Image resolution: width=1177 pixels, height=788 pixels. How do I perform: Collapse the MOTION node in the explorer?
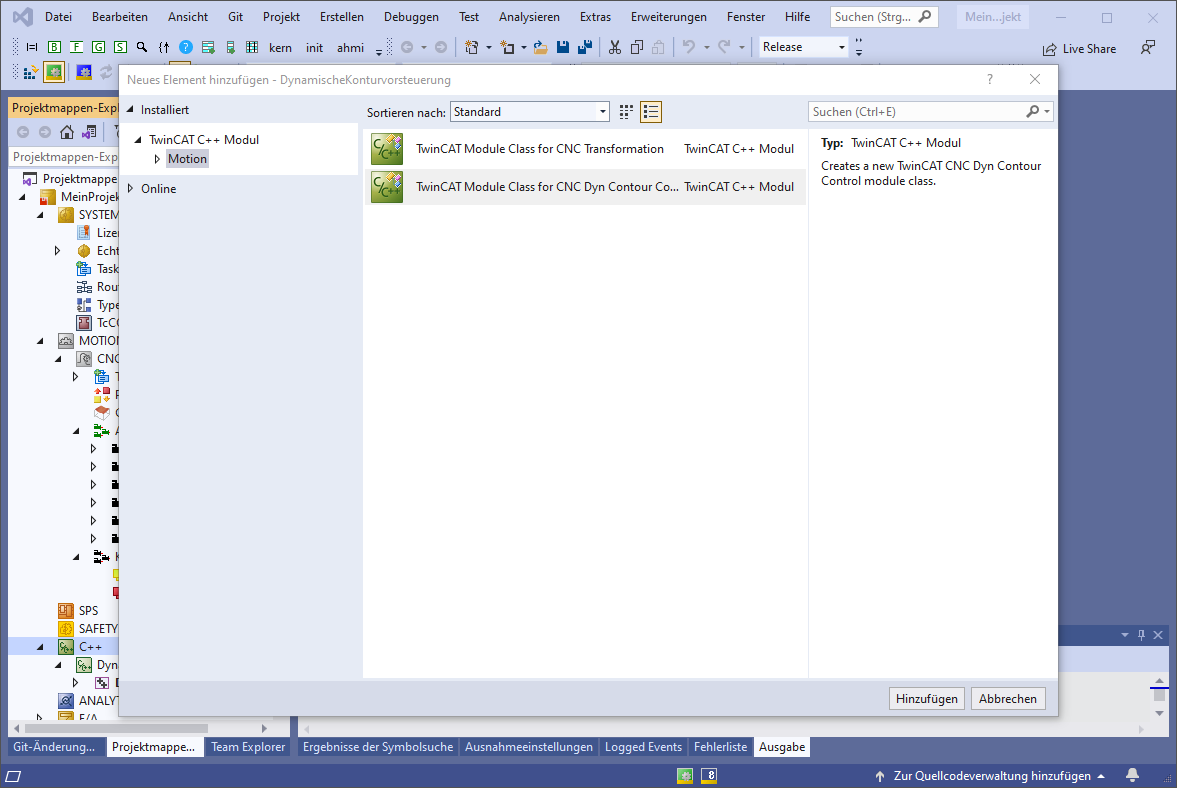pyautogui.click(x=41, y=341)
